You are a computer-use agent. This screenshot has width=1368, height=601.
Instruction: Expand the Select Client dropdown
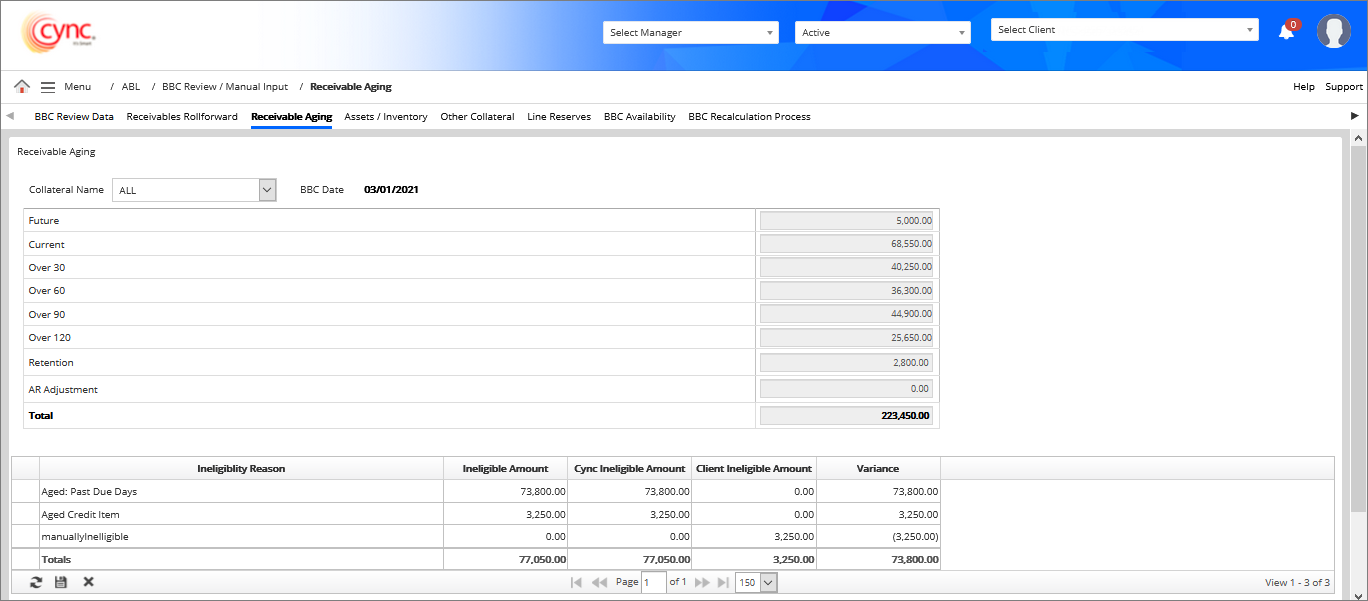[x=1124, y=30]
